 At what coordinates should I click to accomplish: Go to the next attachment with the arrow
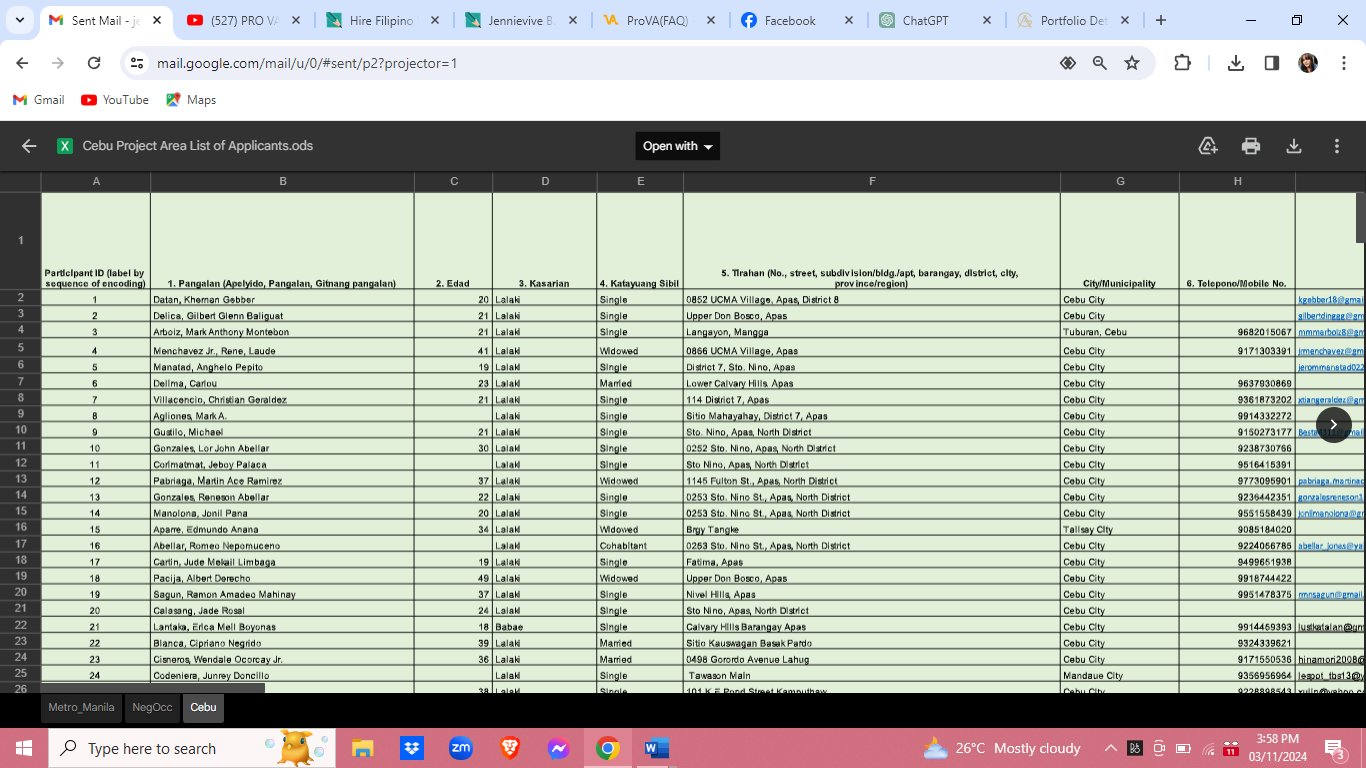1333,424
